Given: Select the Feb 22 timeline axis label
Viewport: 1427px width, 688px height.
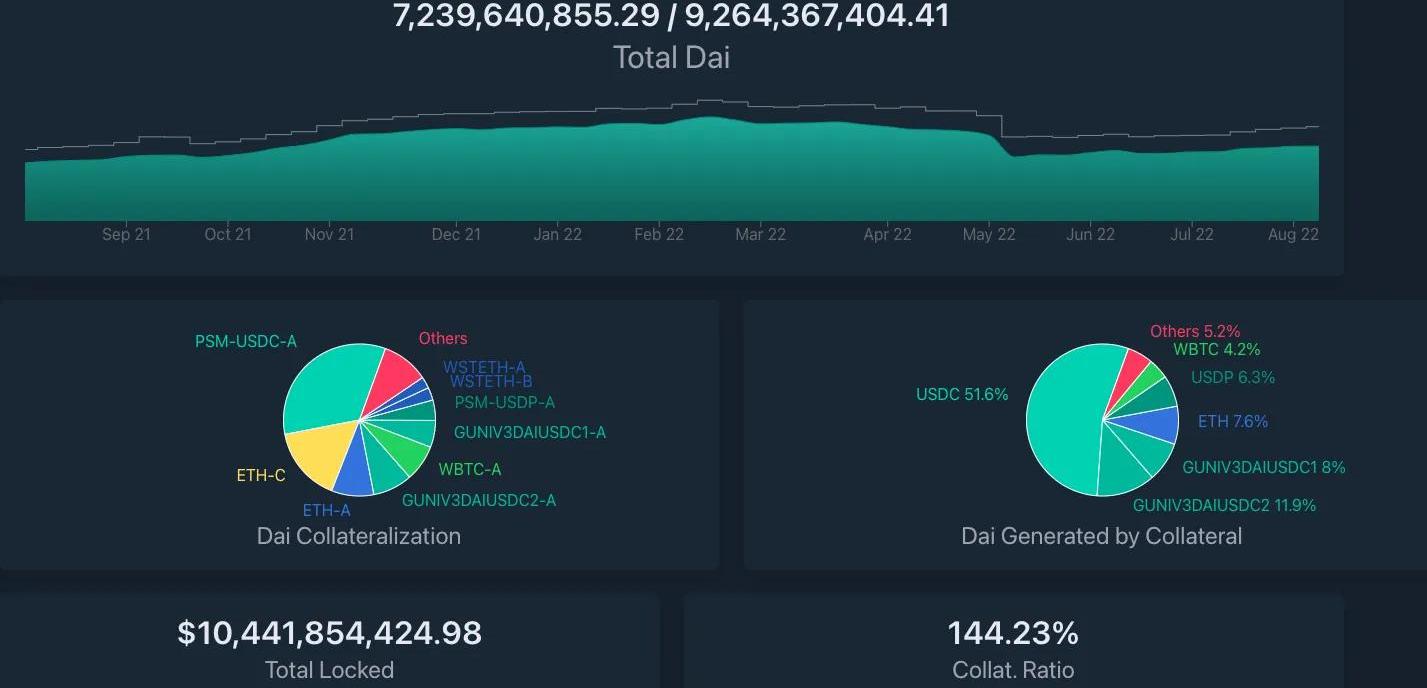Looking at the screenshot, I should click(658, 234).
